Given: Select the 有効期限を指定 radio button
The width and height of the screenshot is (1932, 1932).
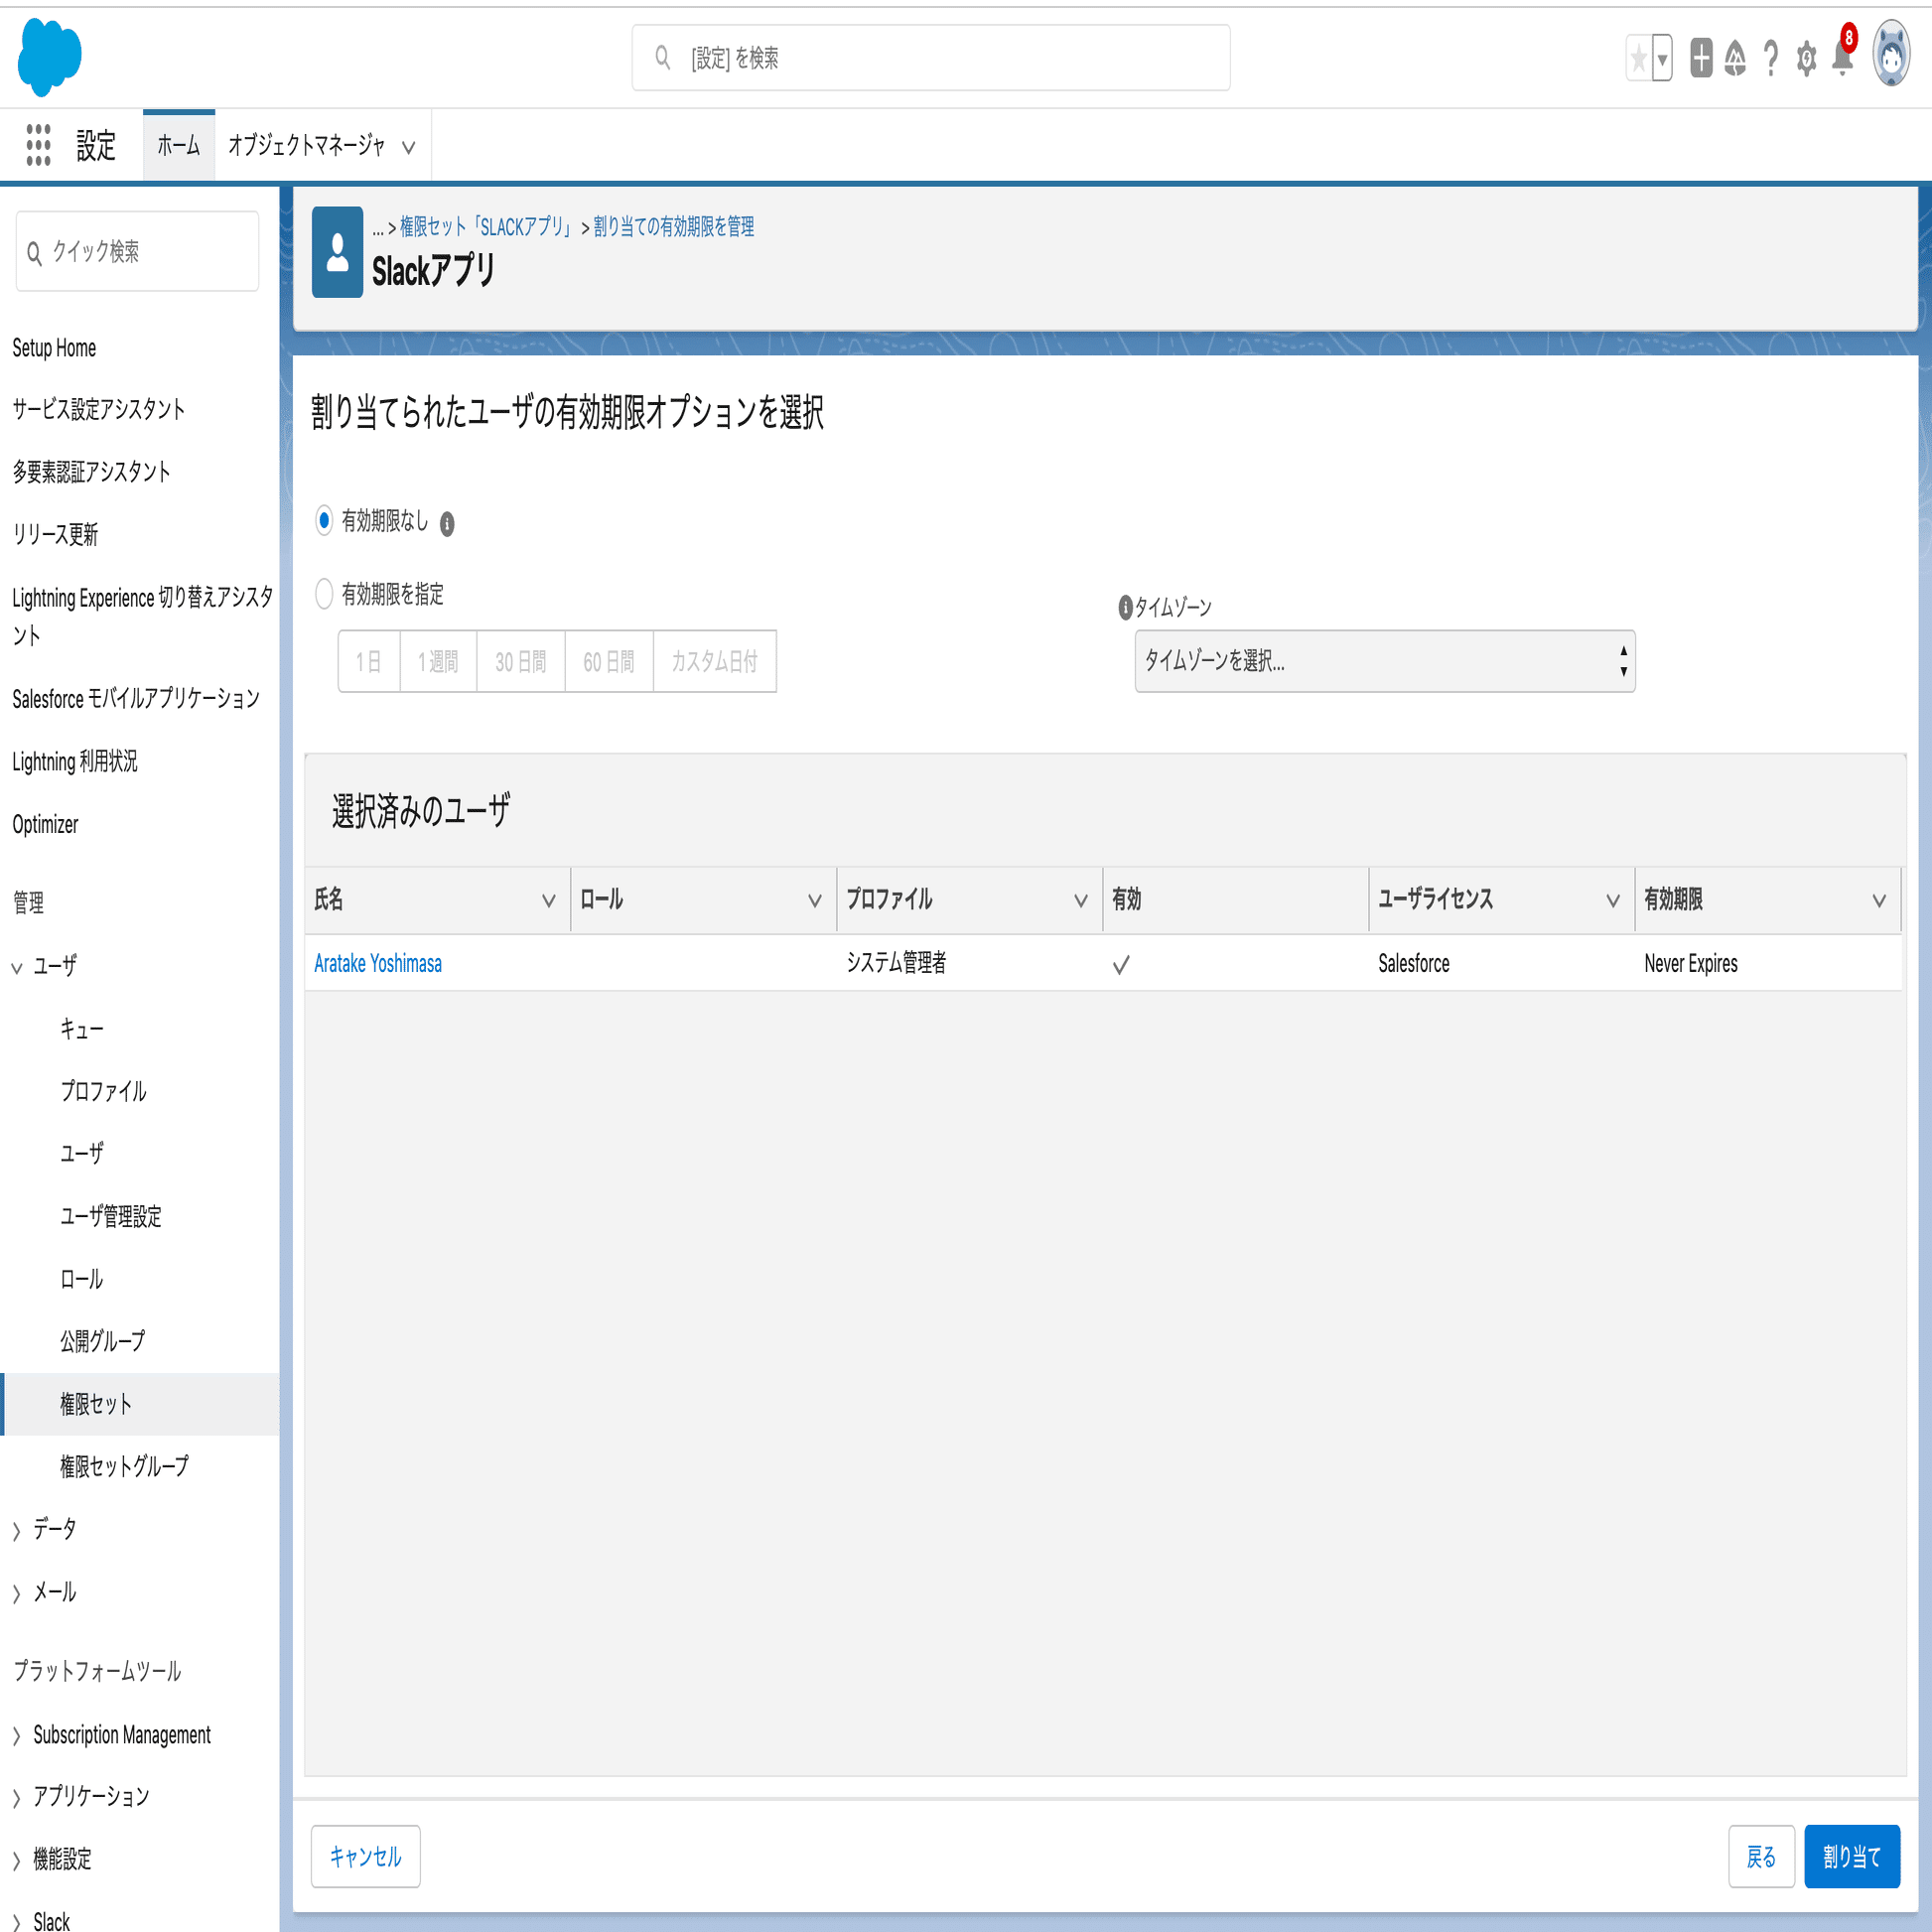Looking at the screenshot, I should pos(324,594).
